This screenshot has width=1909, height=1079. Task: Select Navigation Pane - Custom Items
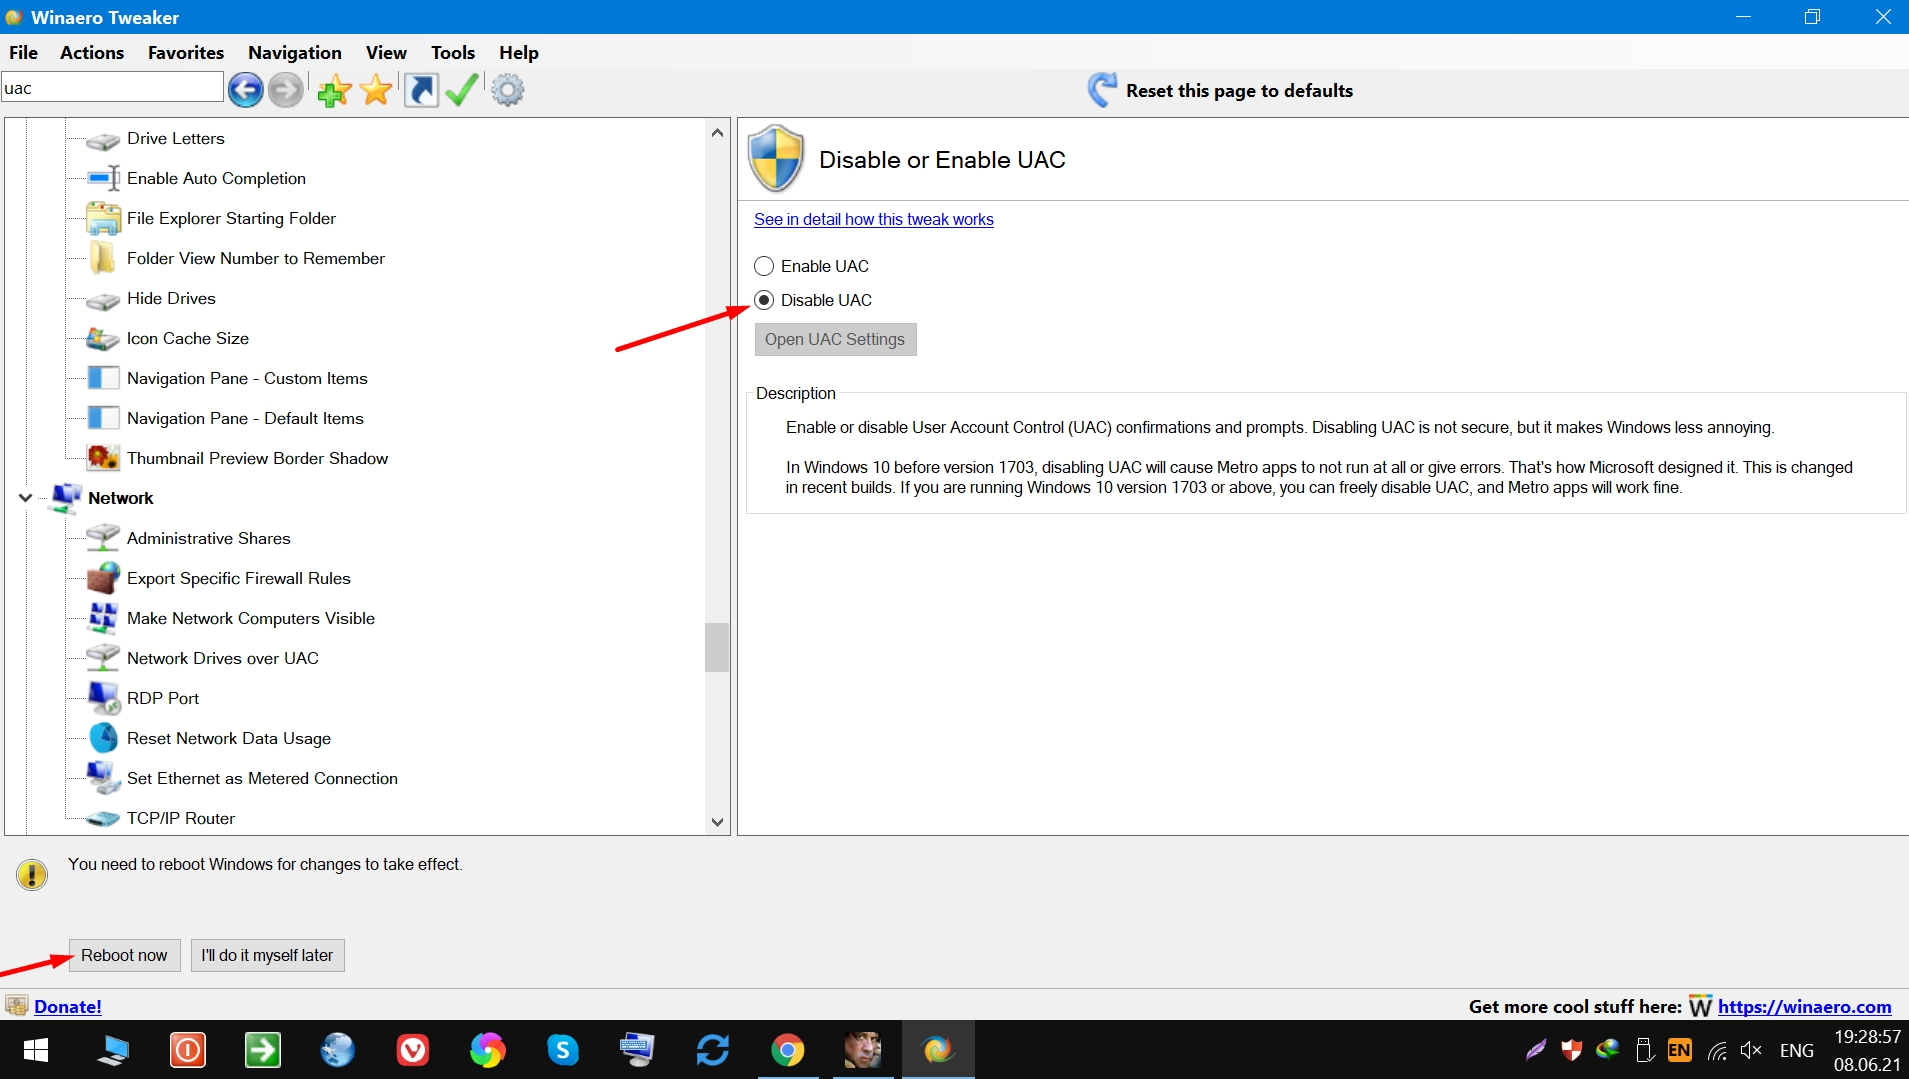click(247, 378)
